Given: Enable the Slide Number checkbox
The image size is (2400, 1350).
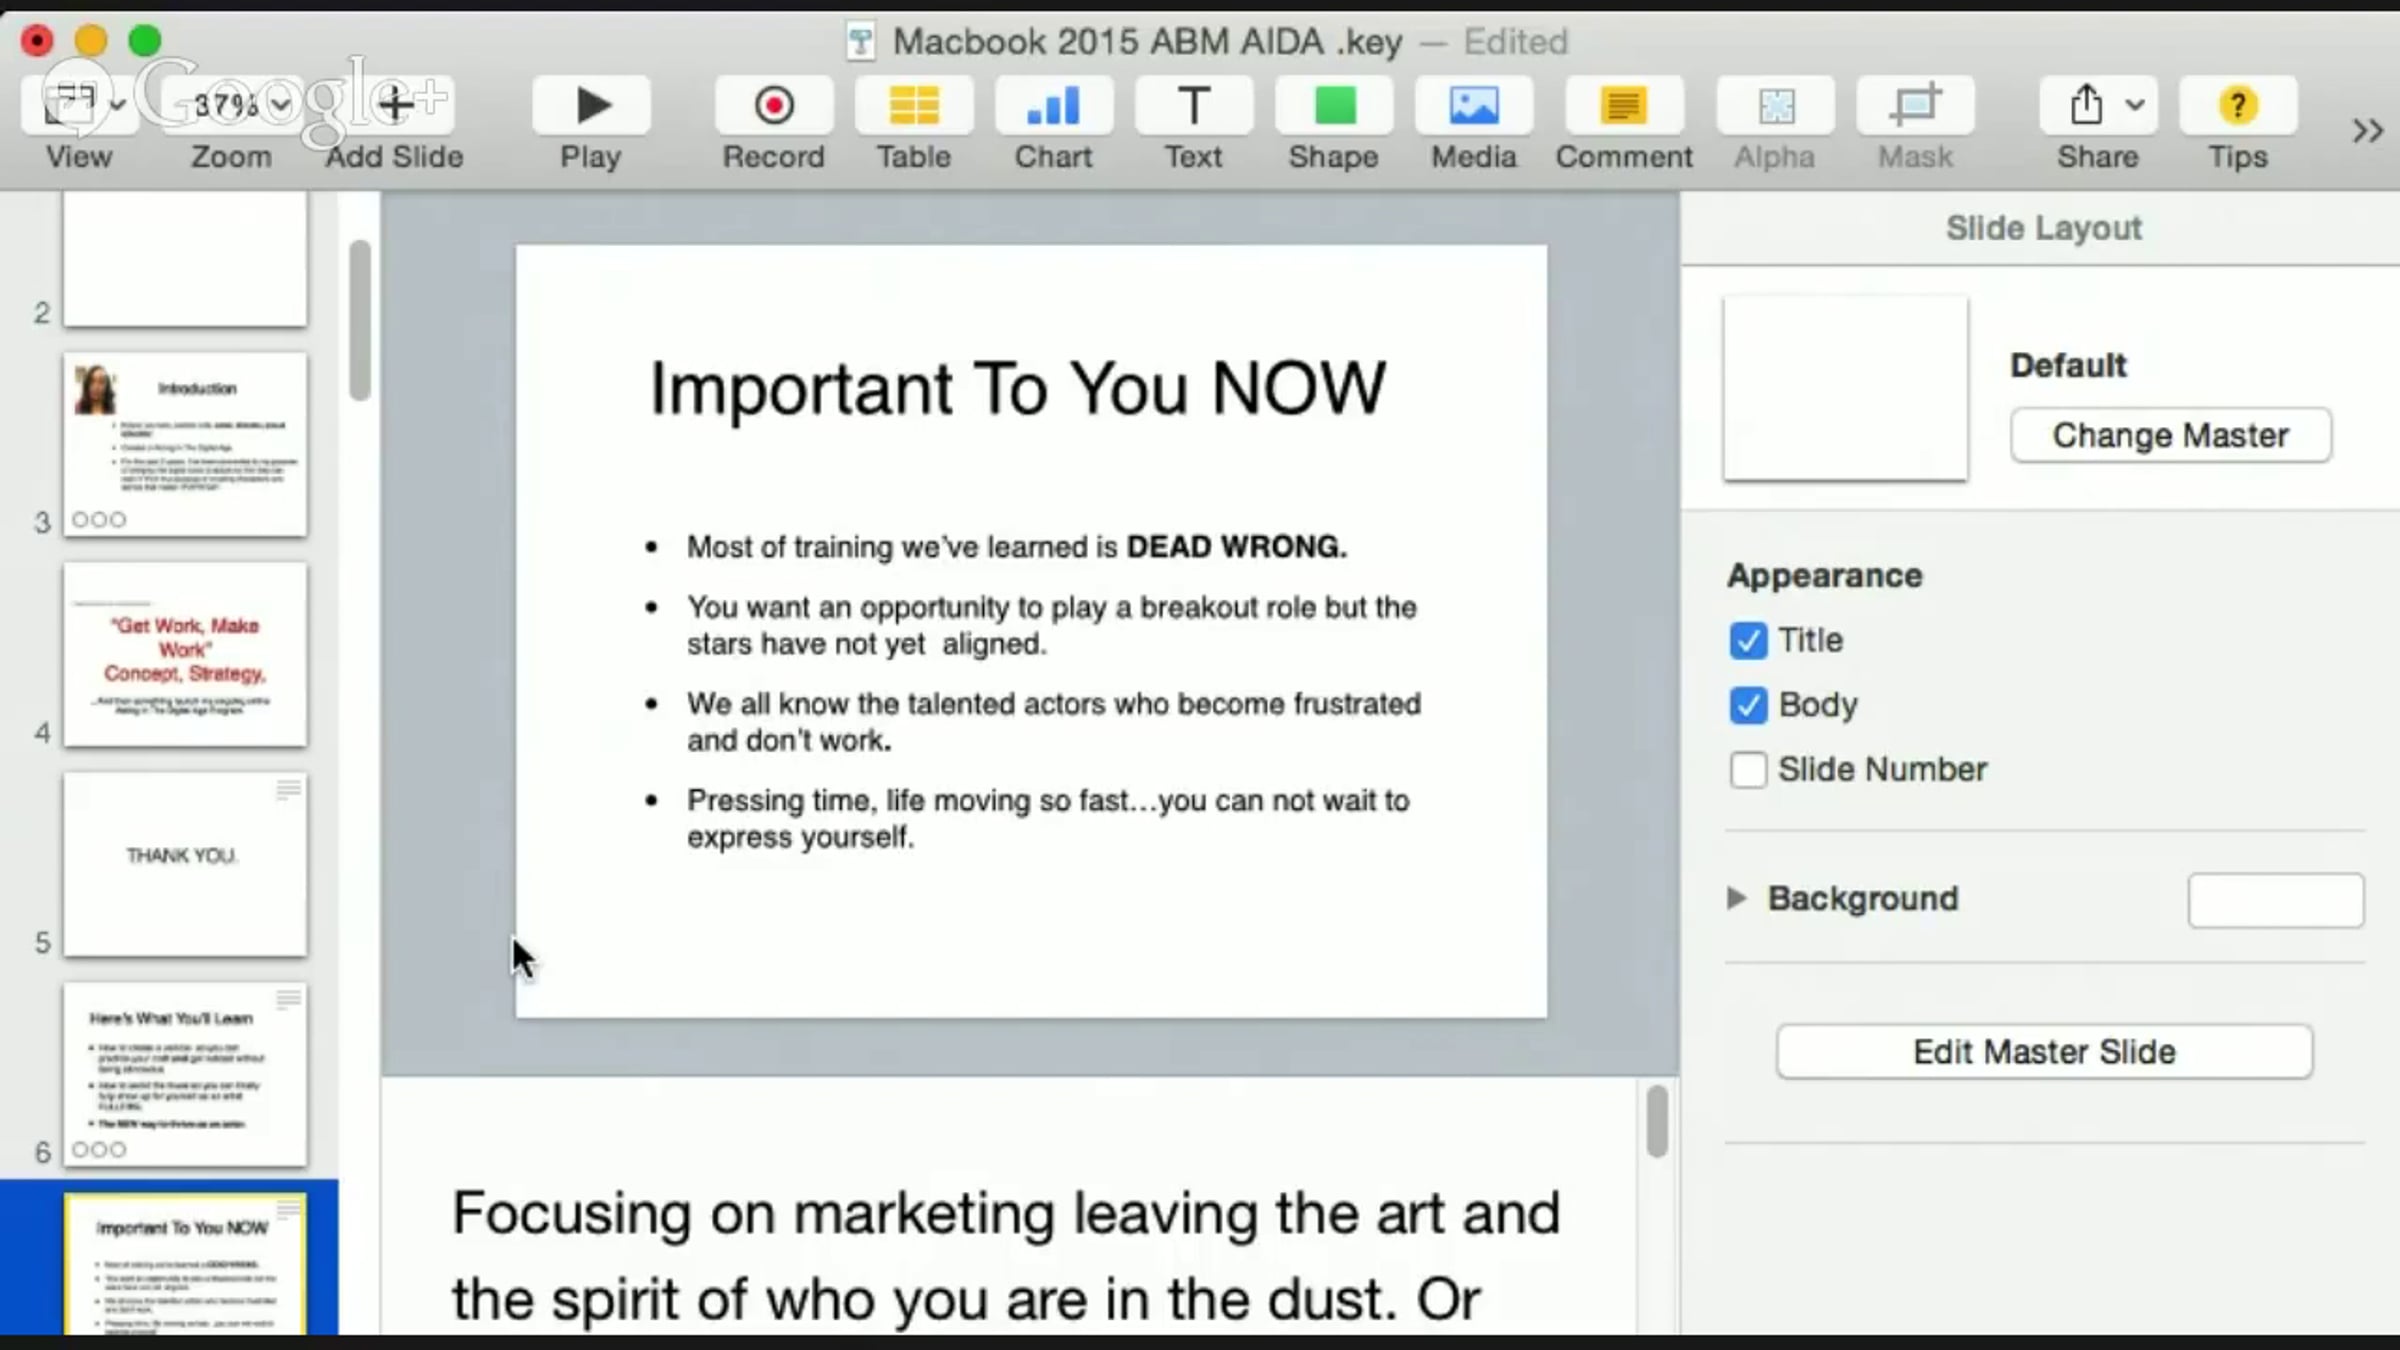Looking at the screenshot, I should 1748,770.
